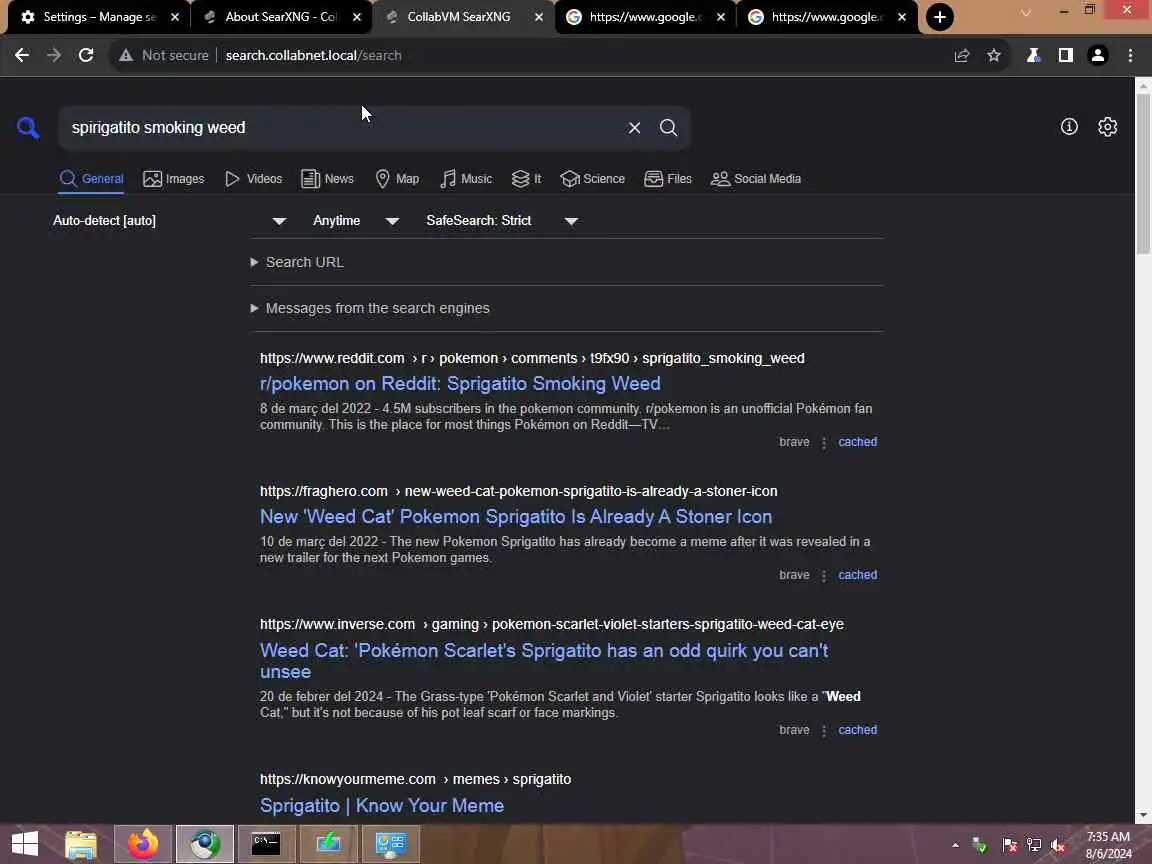The image size is (1152, 864).
Task: Switch to the Social Media category
Action: pyautogui.click(x=756, y=179)
